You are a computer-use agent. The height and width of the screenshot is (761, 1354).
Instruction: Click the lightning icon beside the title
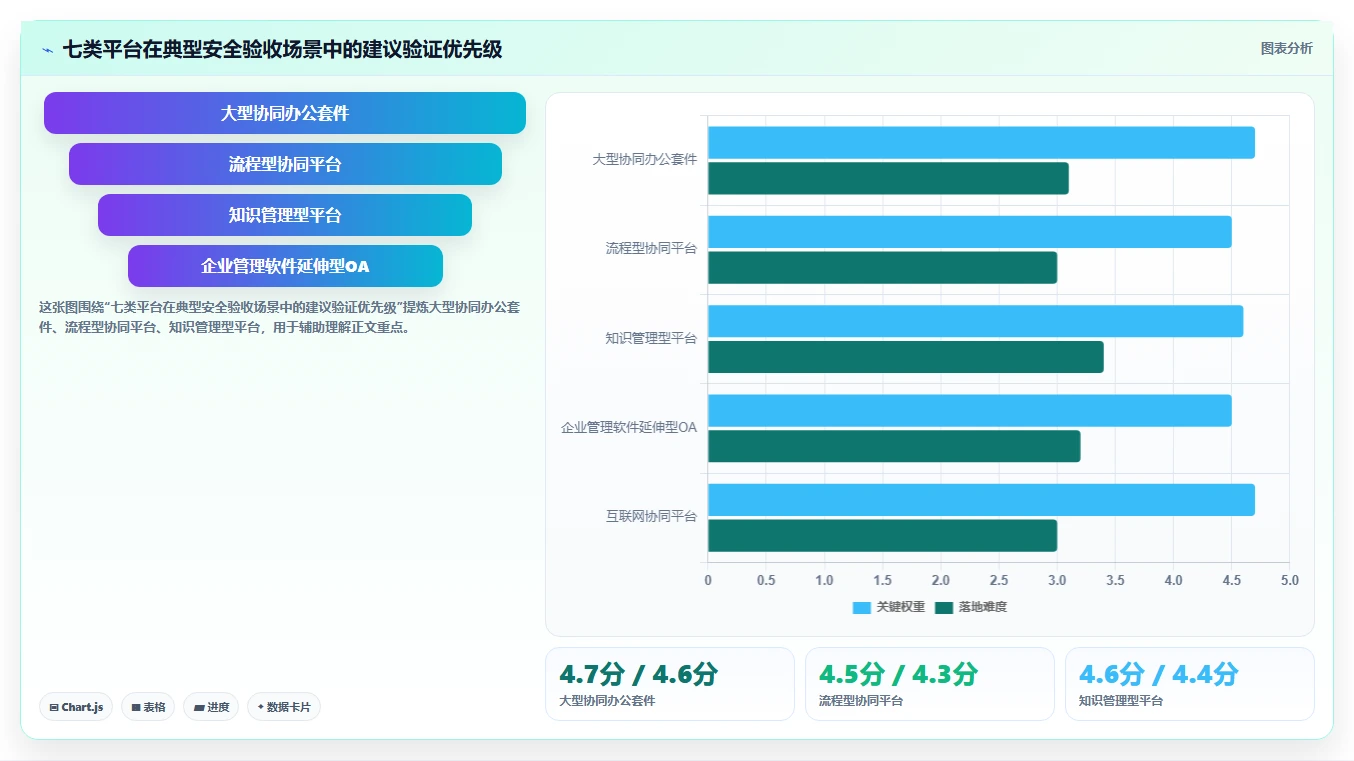pyautogui.click(x=48, y=49)
